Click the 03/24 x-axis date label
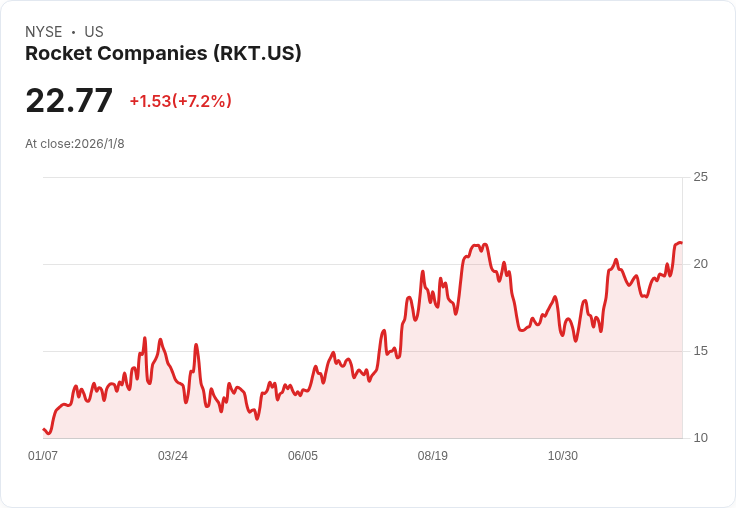736x508 pixels. point(173,455)
